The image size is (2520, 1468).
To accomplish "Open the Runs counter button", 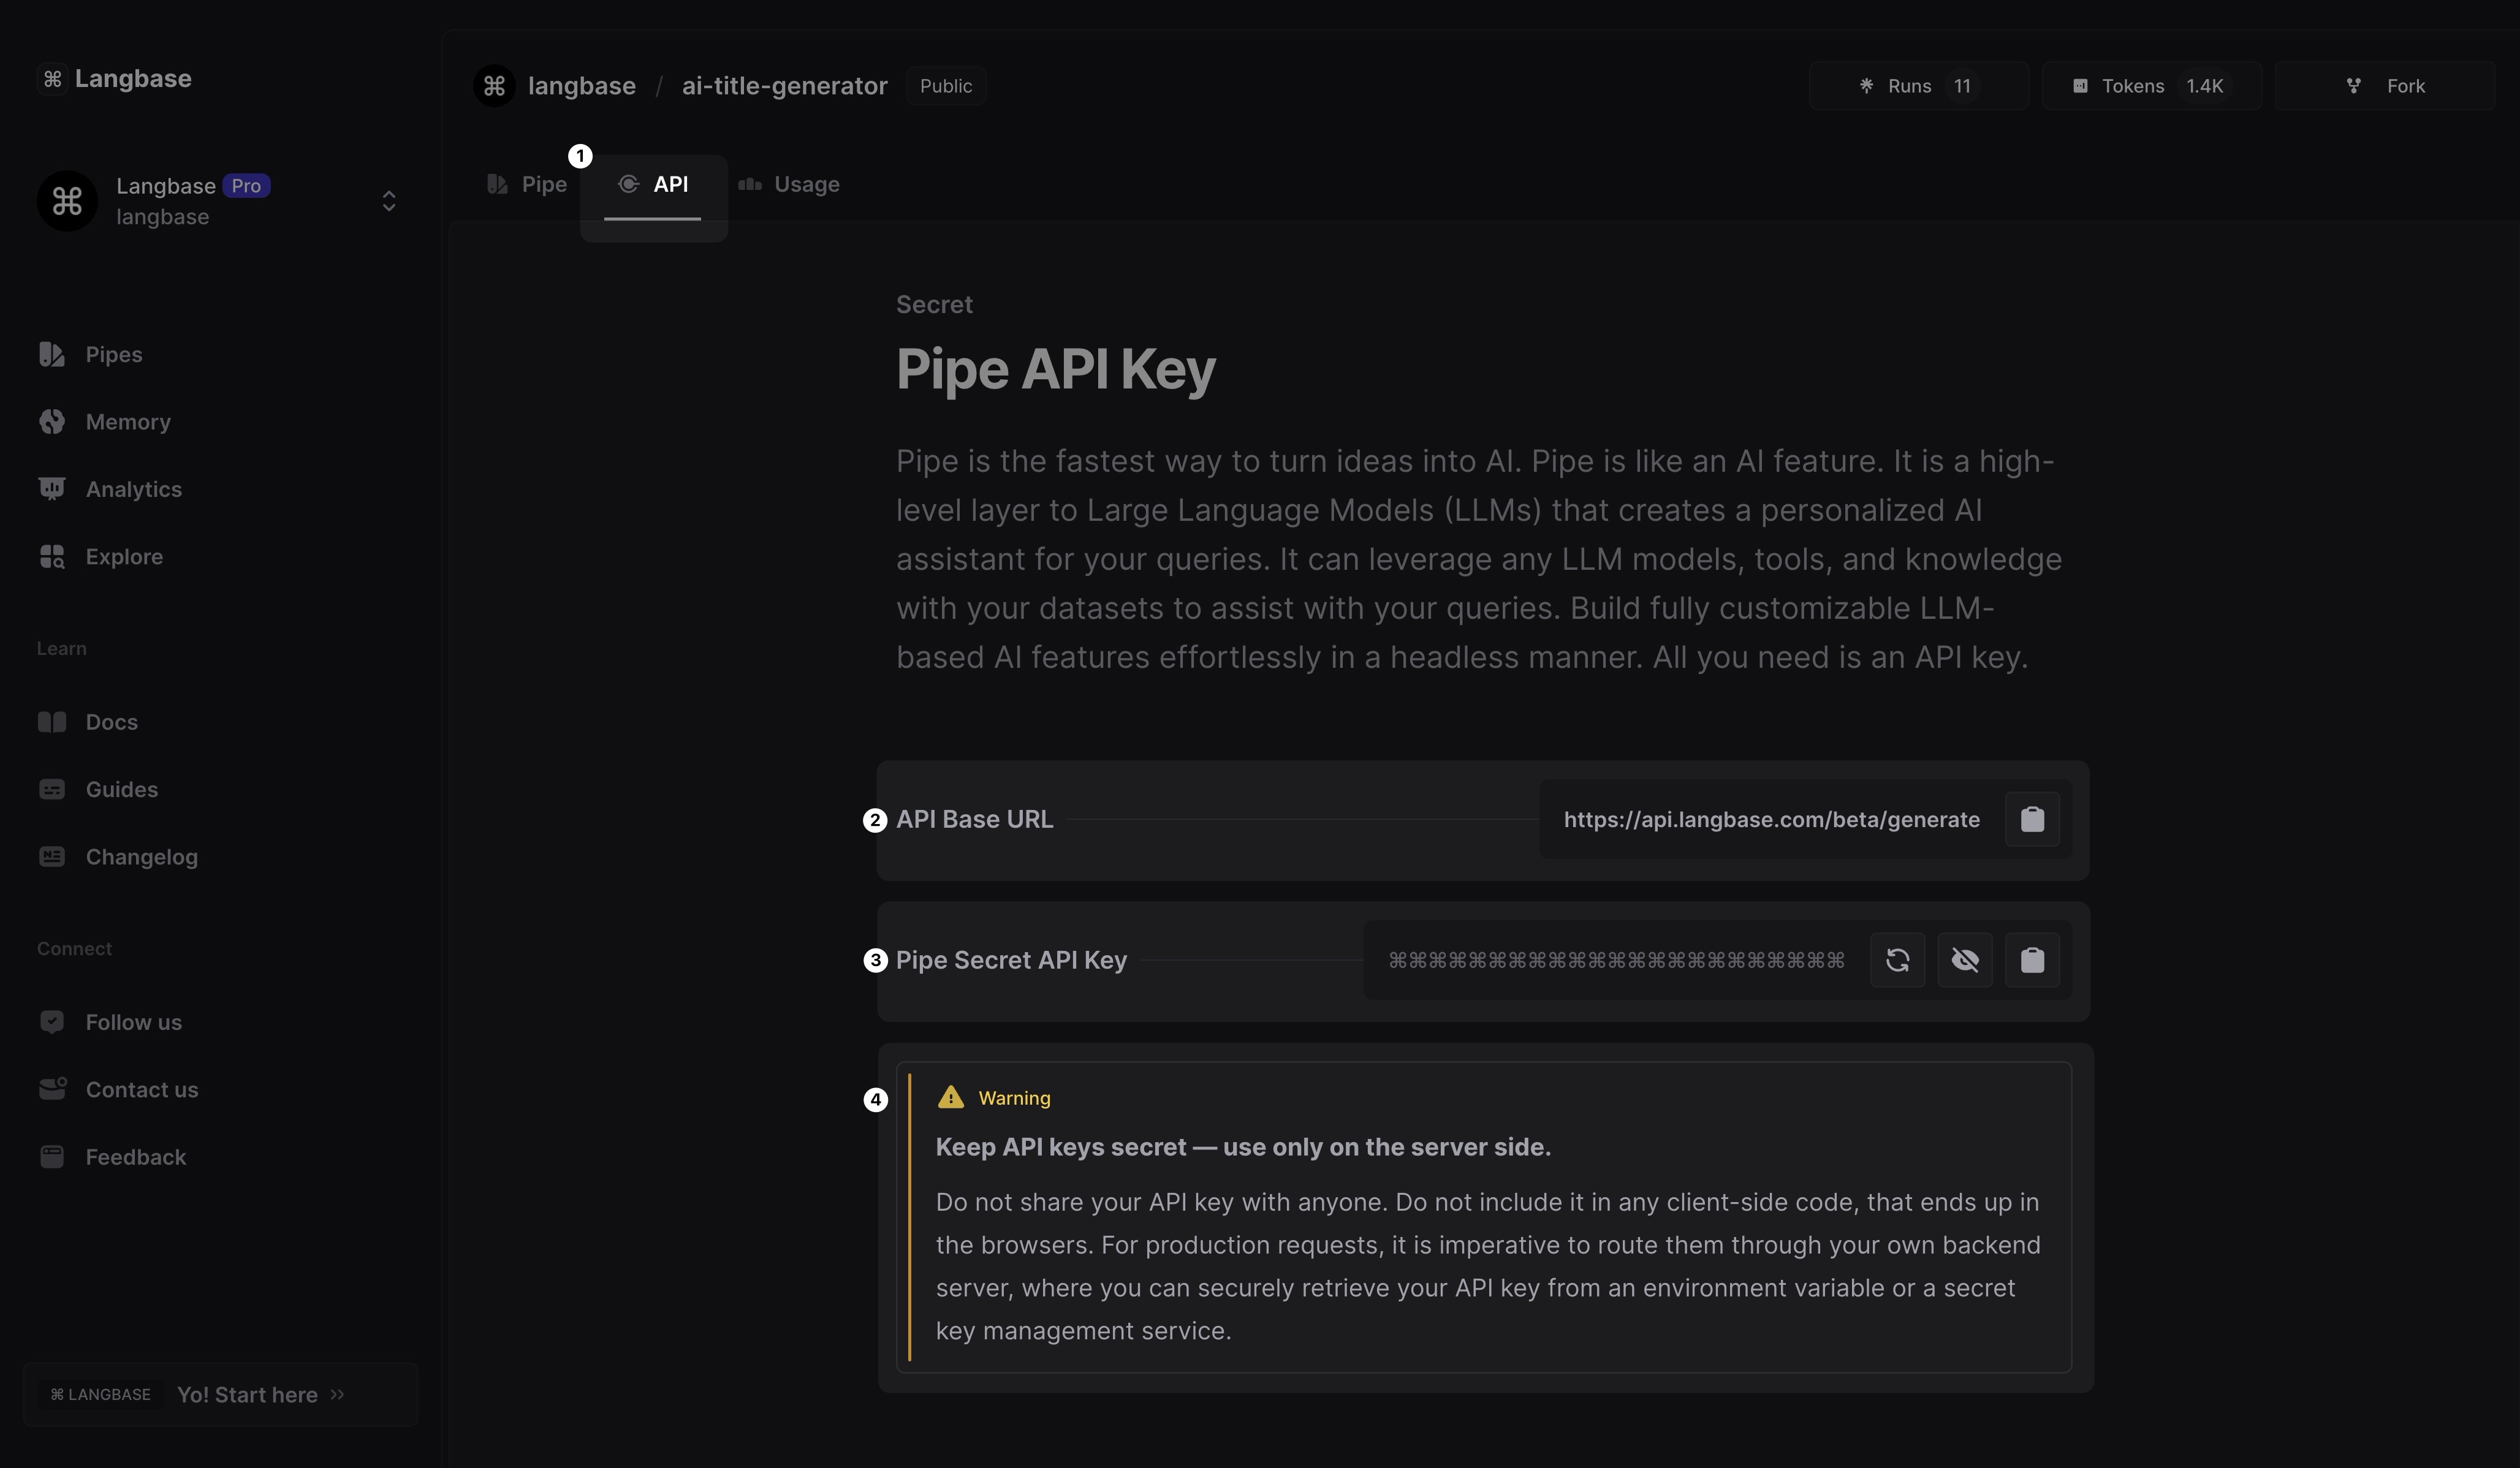I will click(1917, 86).
